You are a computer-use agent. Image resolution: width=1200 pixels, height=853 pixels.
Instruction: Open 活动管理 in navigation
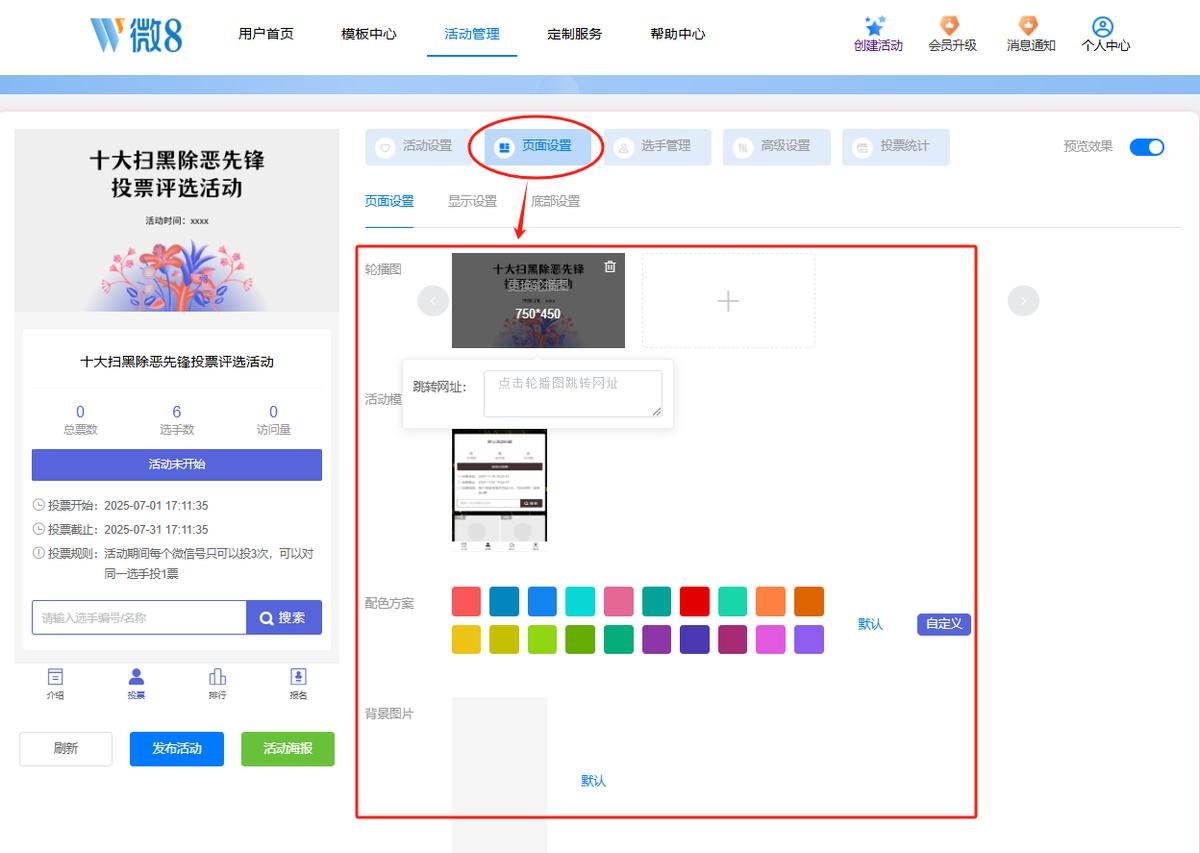tap(472, 34)
